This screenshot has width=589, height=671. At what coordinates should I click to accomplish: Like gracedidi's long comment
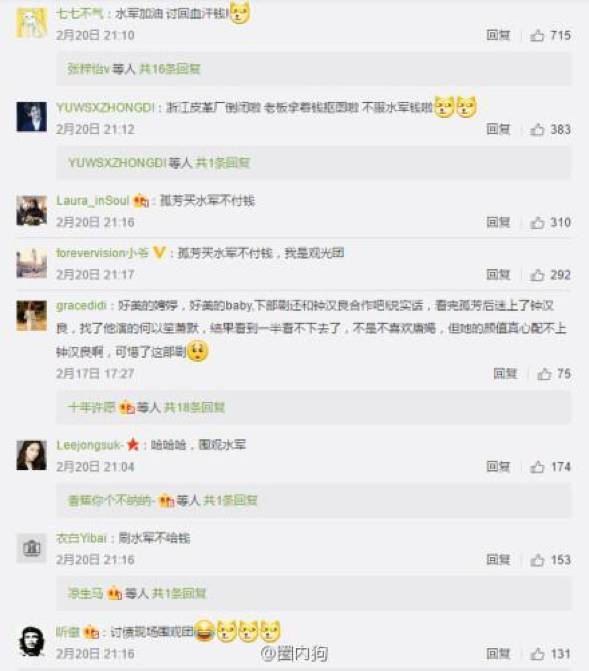click(544, 374)
